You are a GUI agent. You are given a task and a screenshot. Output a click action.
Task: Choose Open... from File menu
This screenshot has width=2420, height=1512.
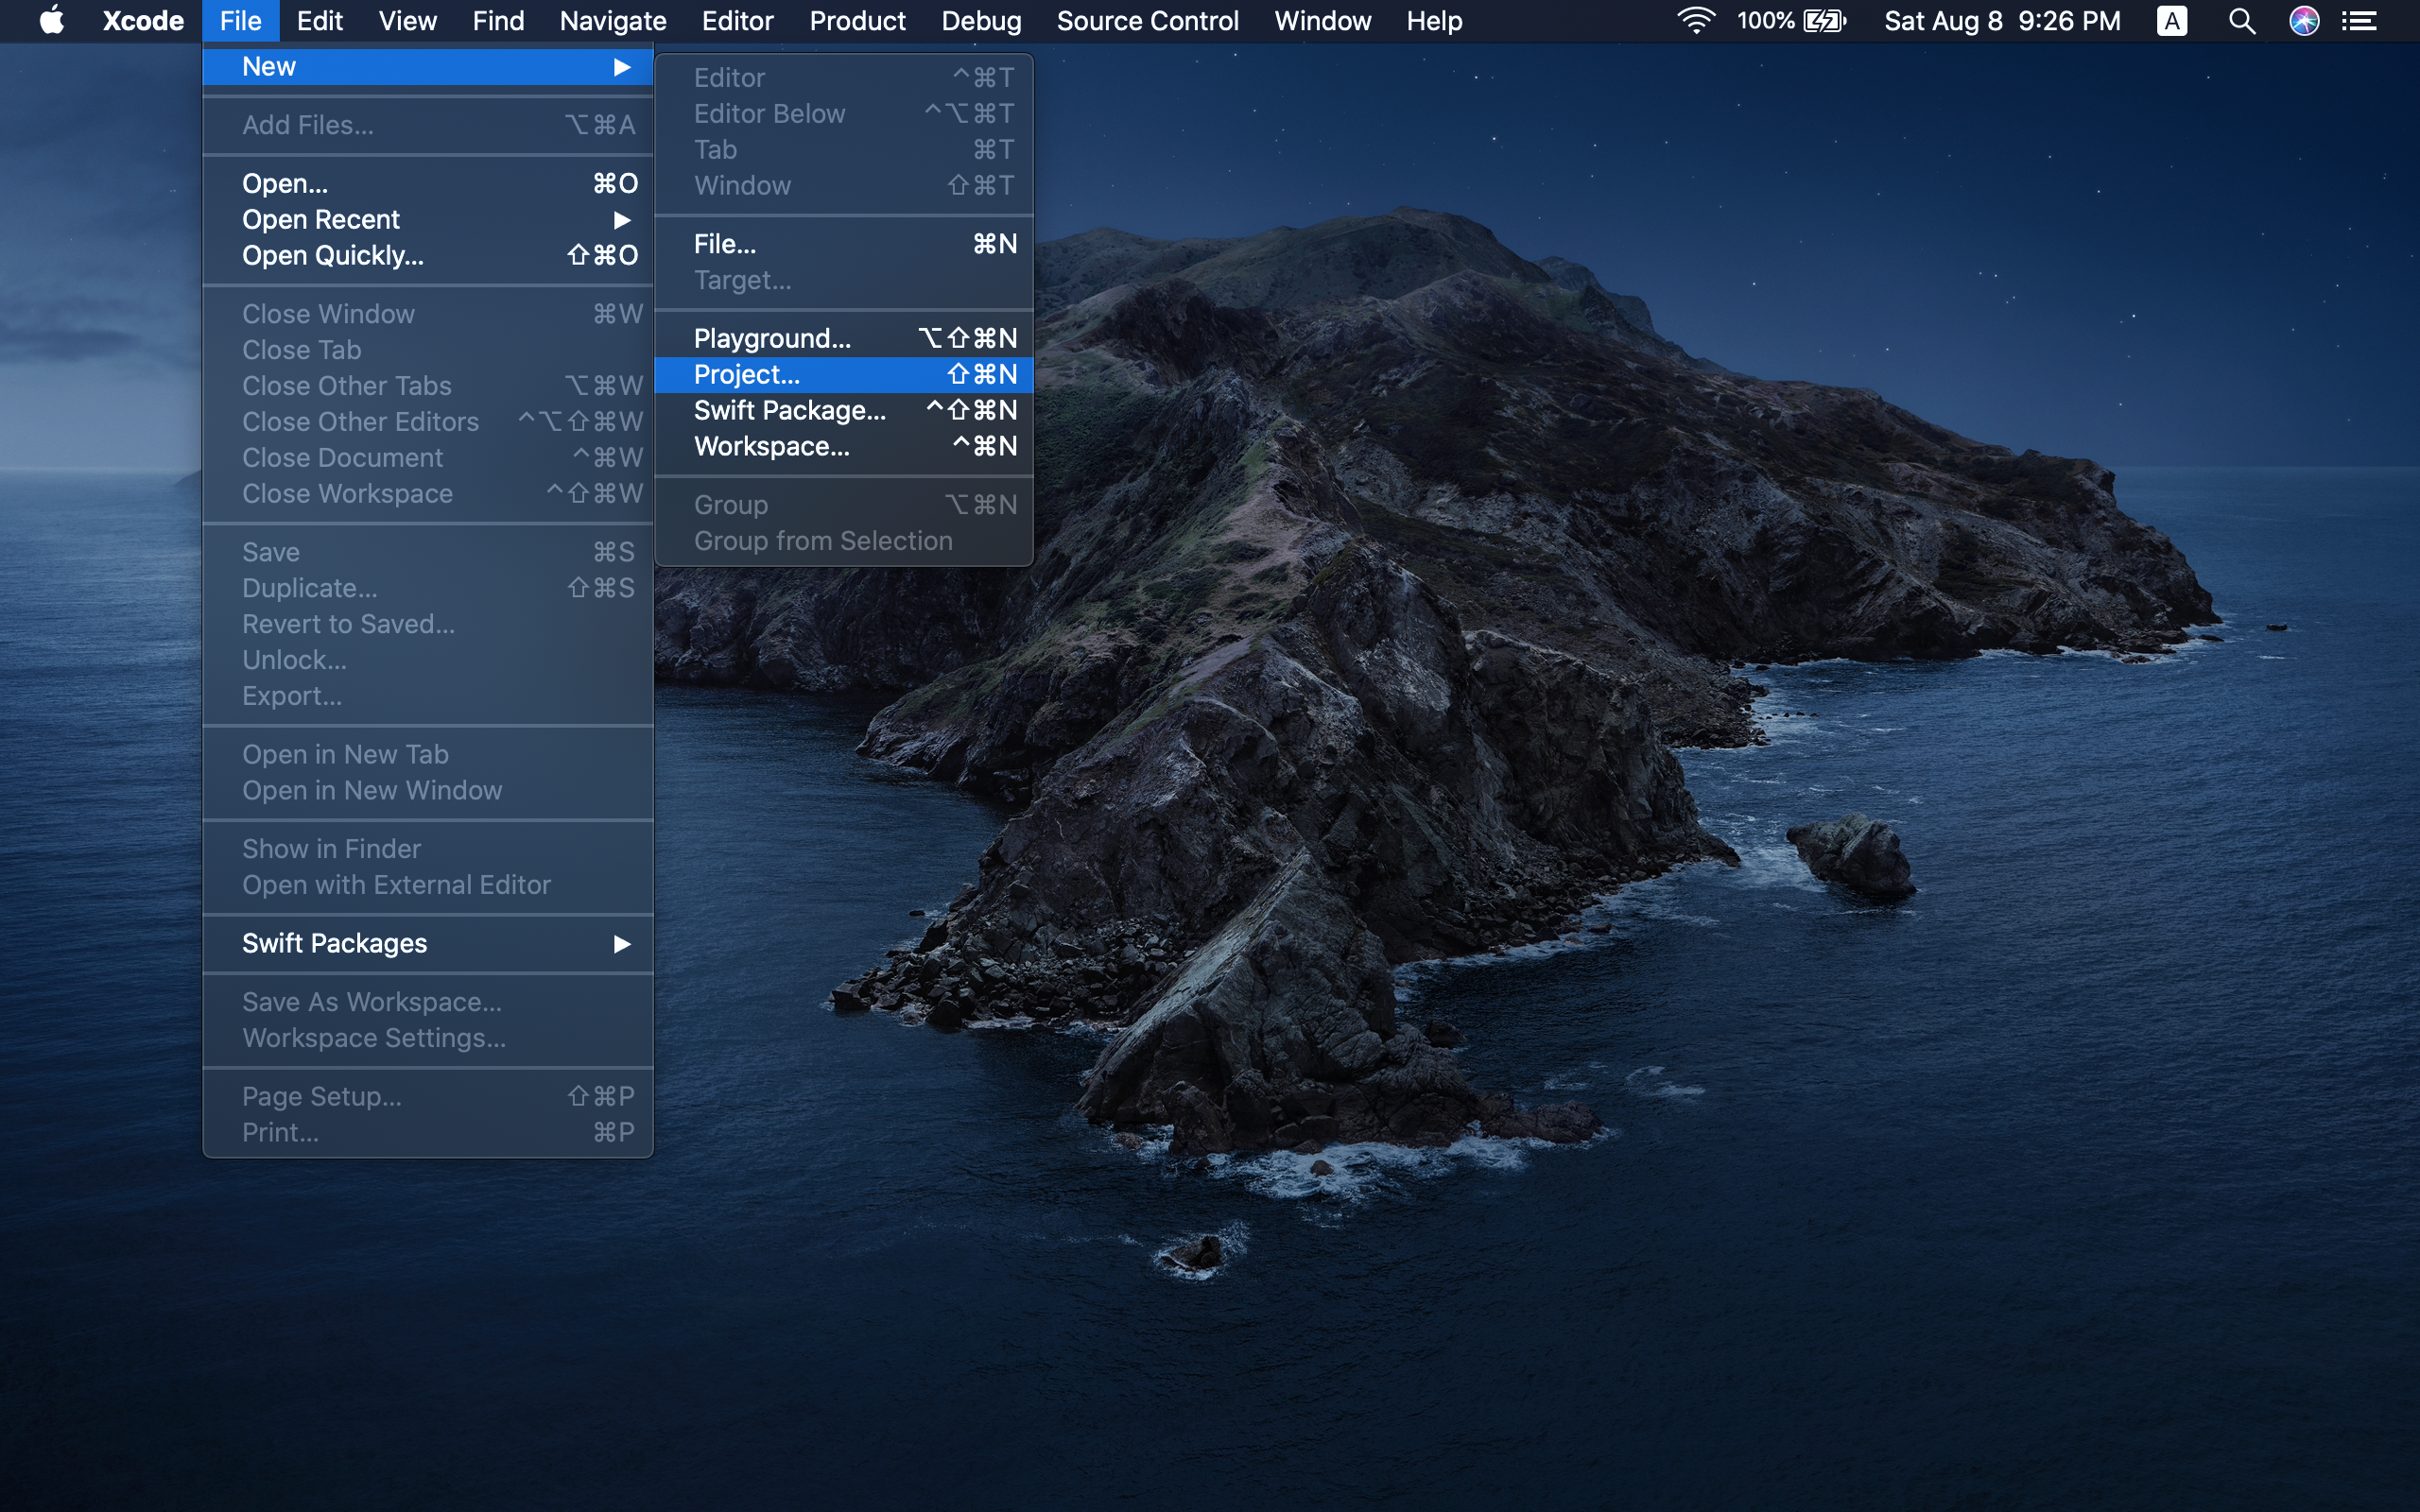click(x=428, y=184)
